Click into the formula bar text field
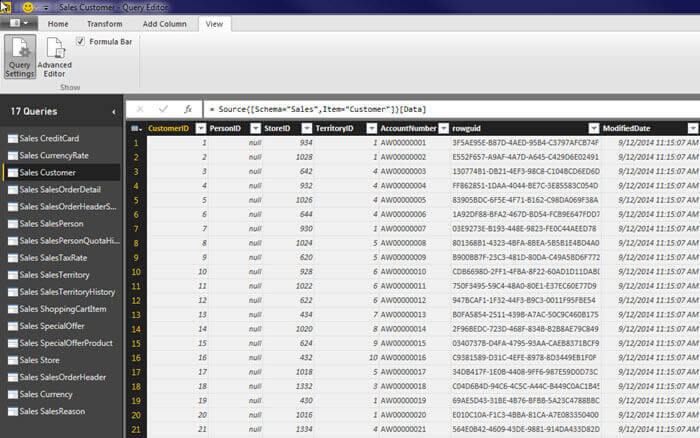The image size is (700, 438). [450, 108]
